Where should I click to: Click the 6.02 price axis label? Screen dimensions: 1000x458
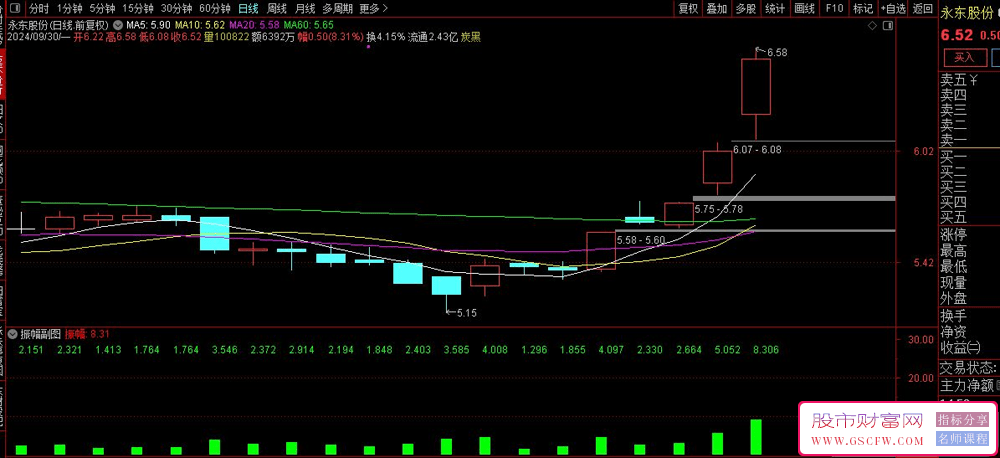coord(923,152)
